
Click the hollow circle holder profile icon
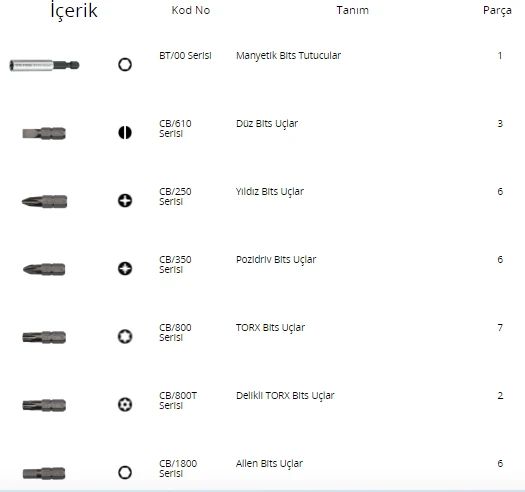point(125,64)
